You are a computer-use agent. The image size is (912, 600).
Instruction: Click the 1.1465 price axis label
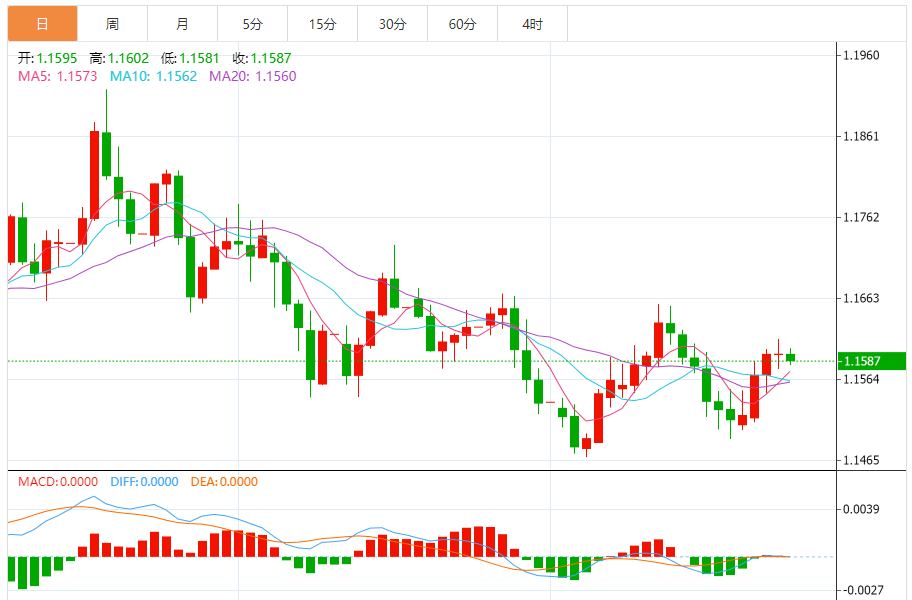(x=861, y=460)
